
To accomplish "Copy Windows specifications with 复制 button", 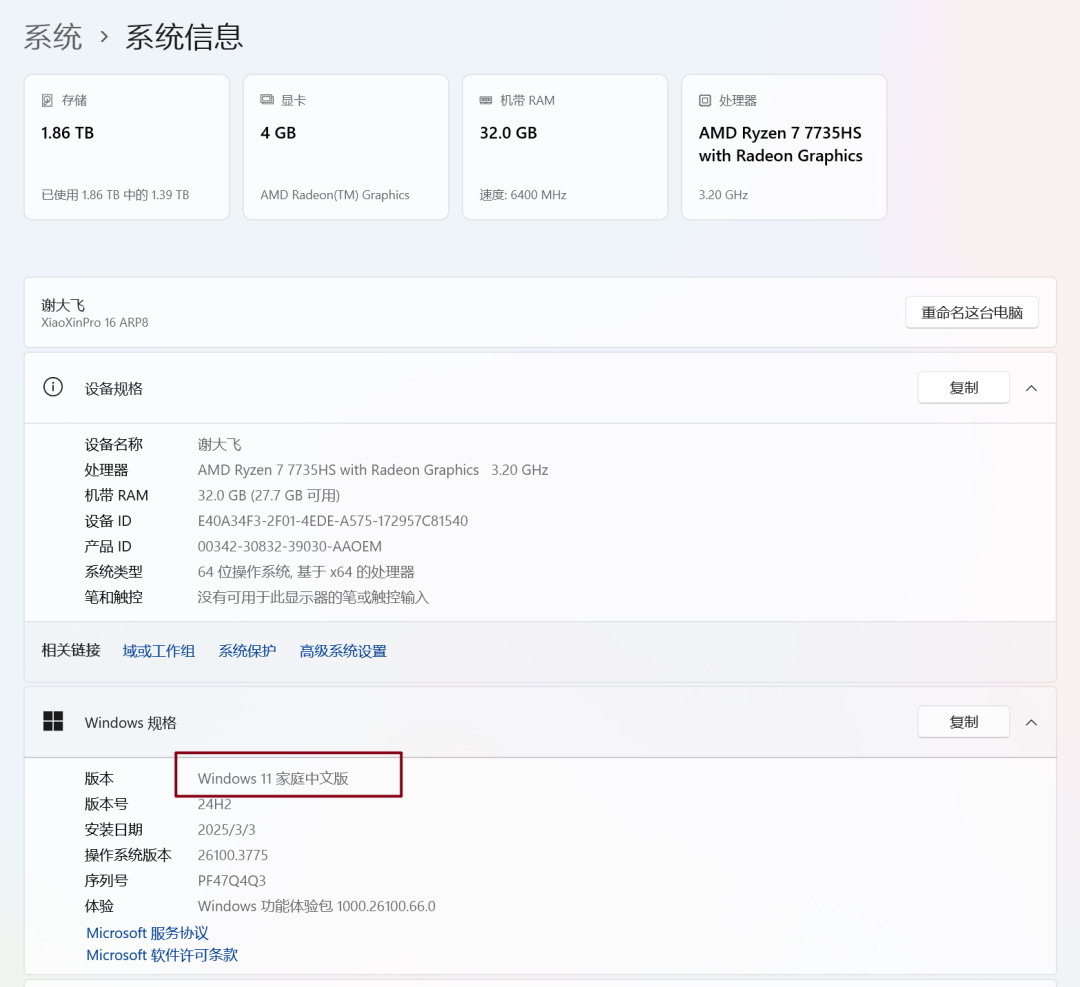I will 964,722.
